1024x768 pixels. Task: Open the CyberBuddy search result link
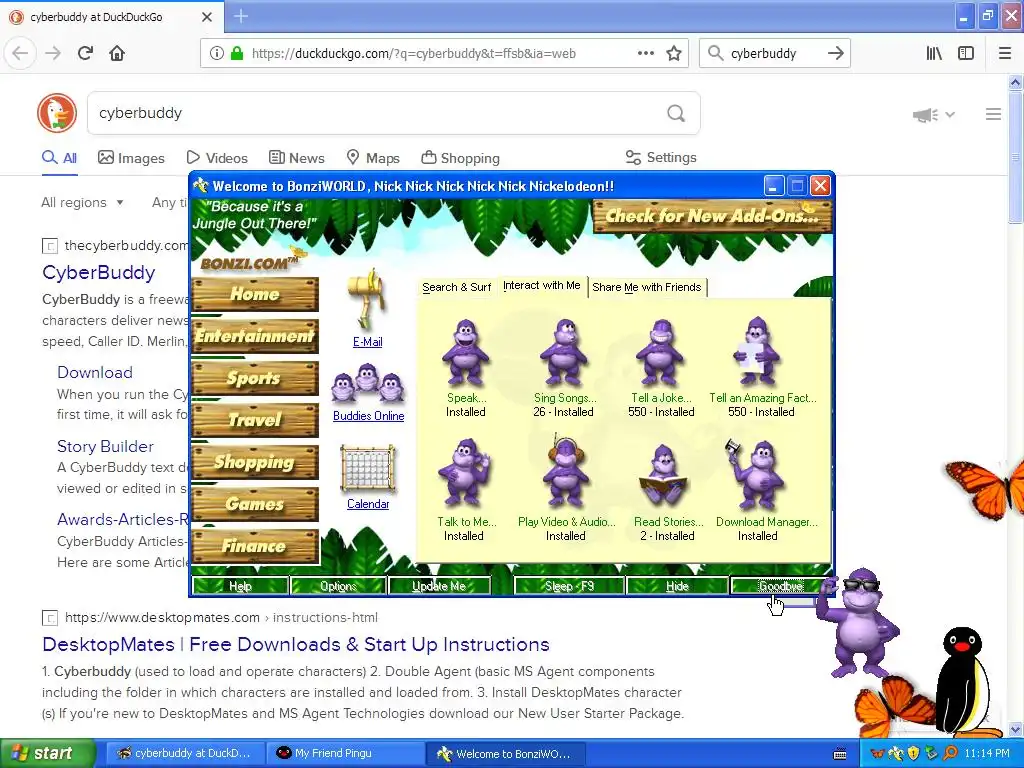pos(99,272)
